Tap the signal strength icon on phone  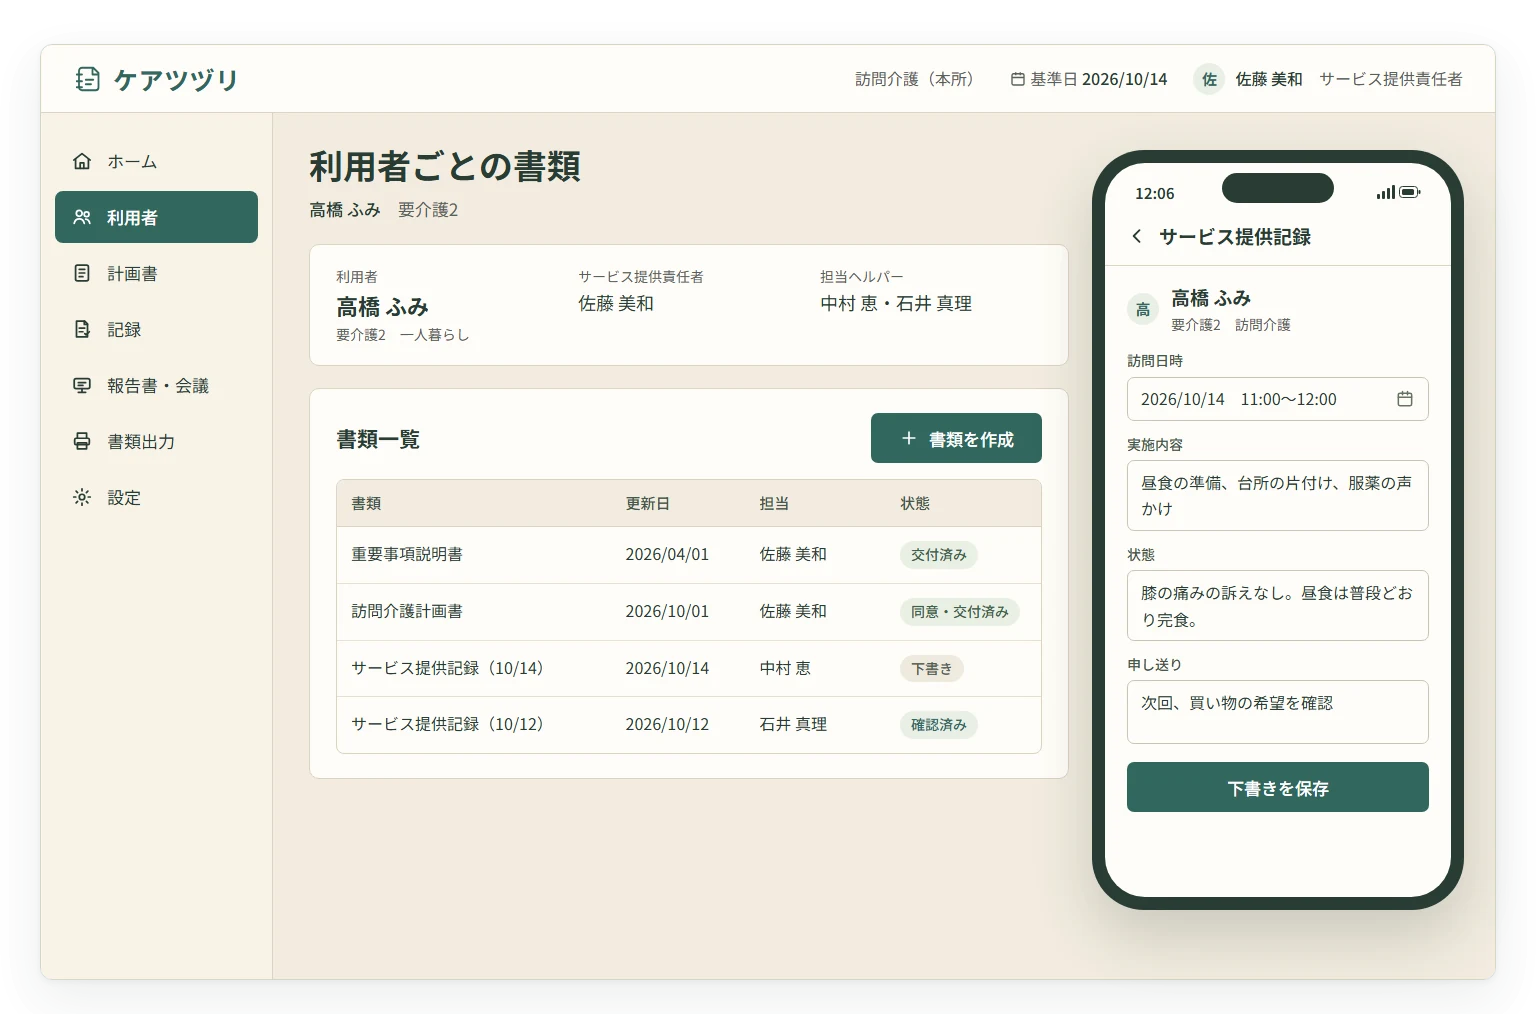coord(1385,192)
